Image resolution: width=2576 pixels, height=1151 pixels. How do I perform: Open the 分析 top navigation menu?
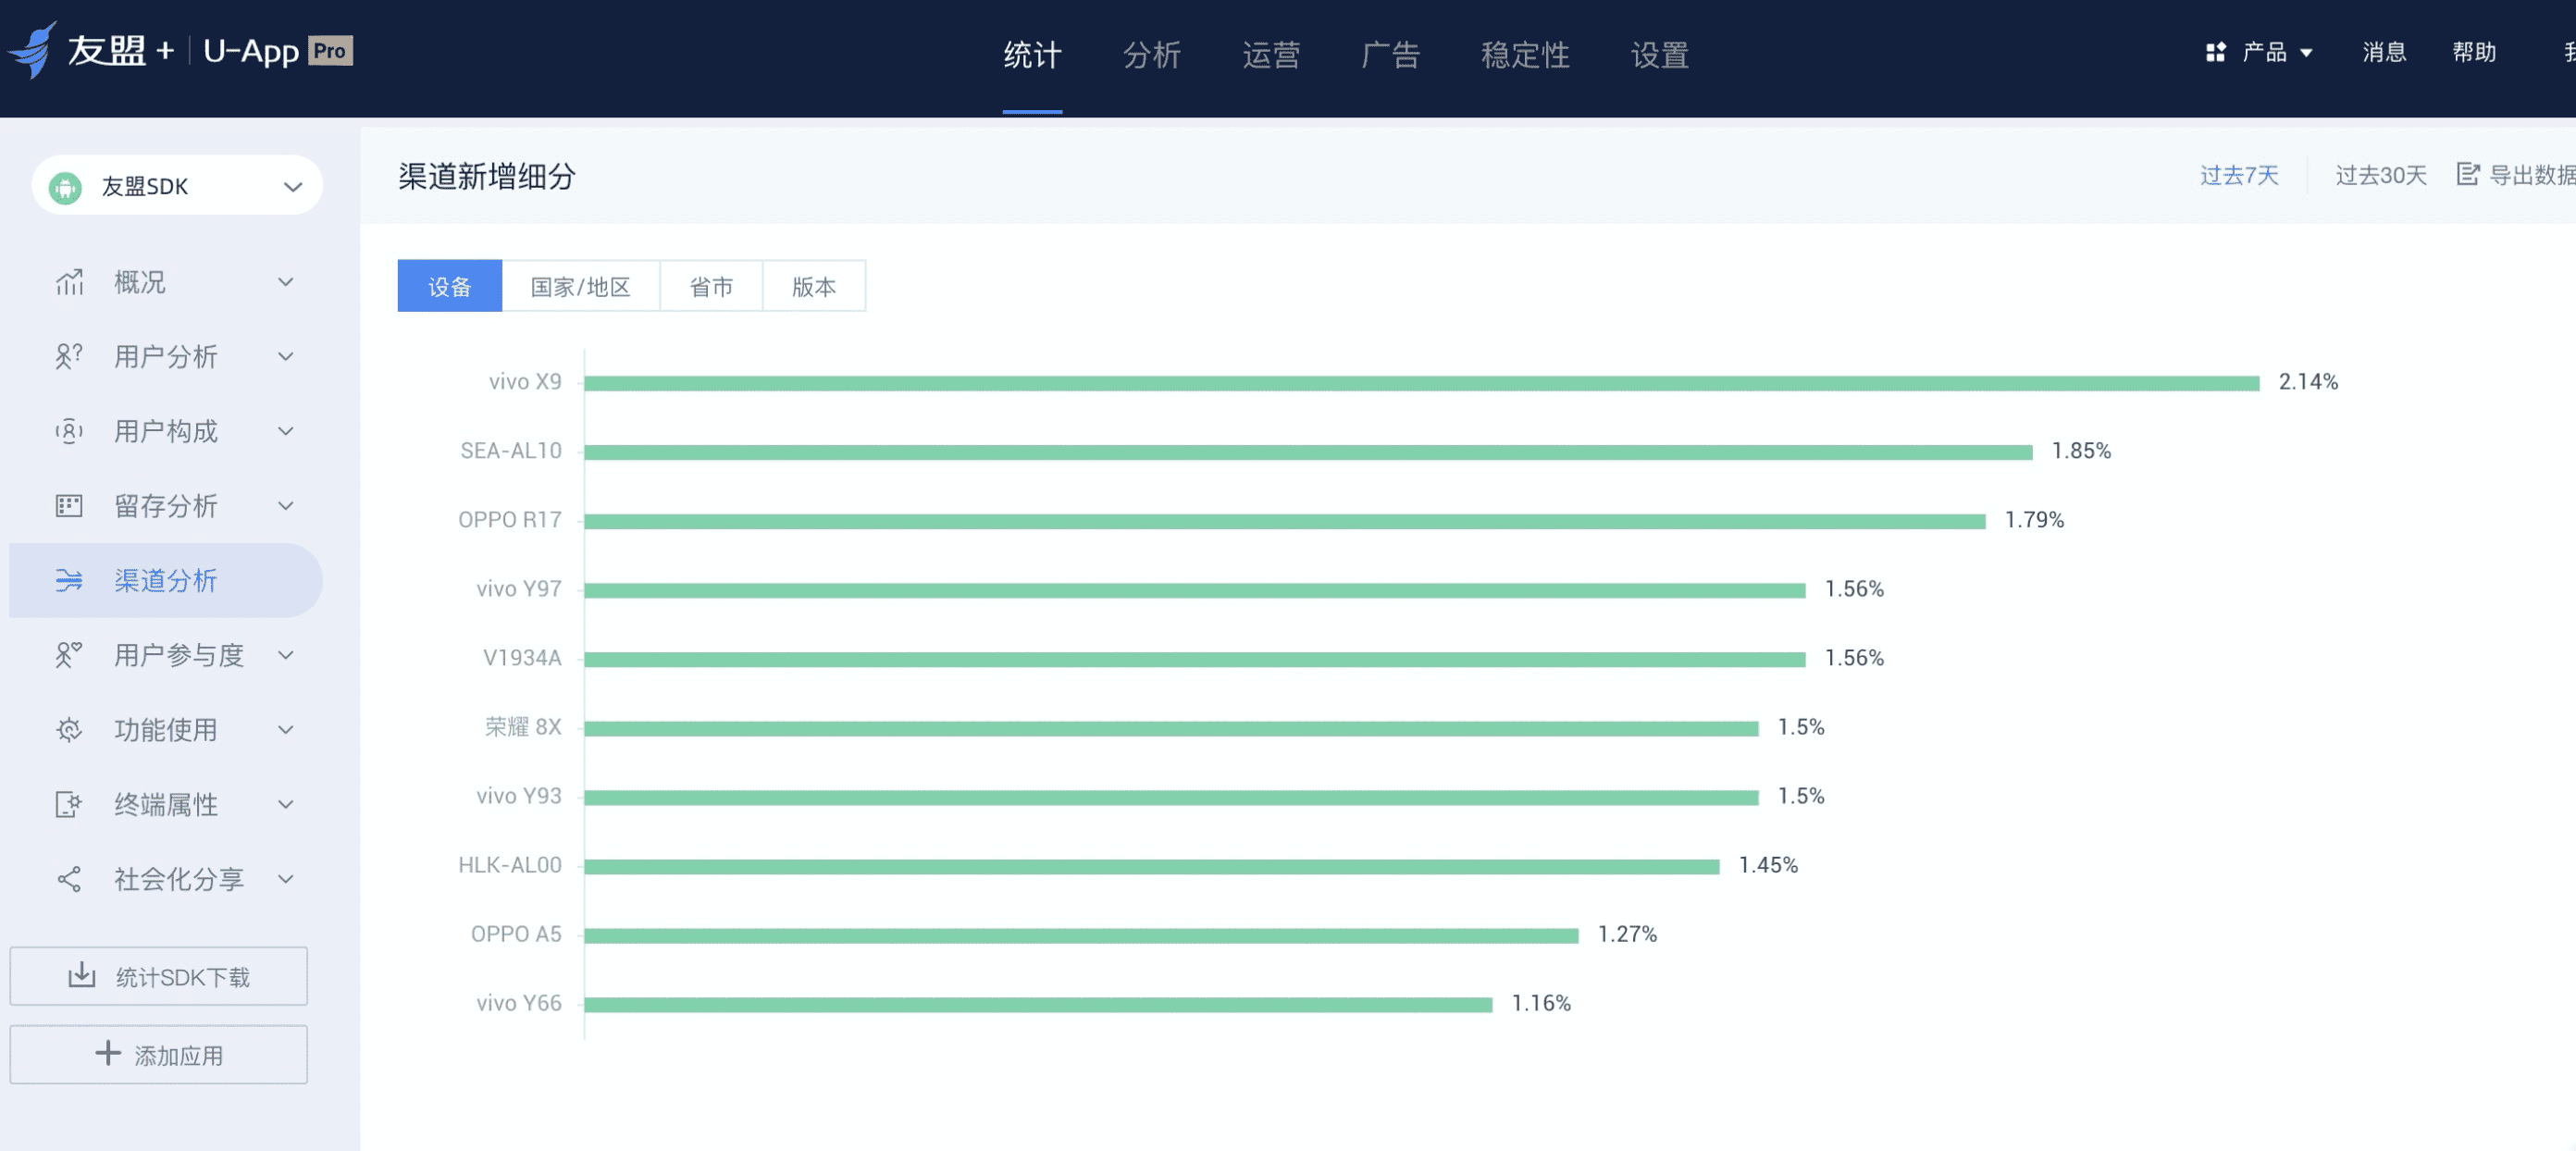[1151, 55]
